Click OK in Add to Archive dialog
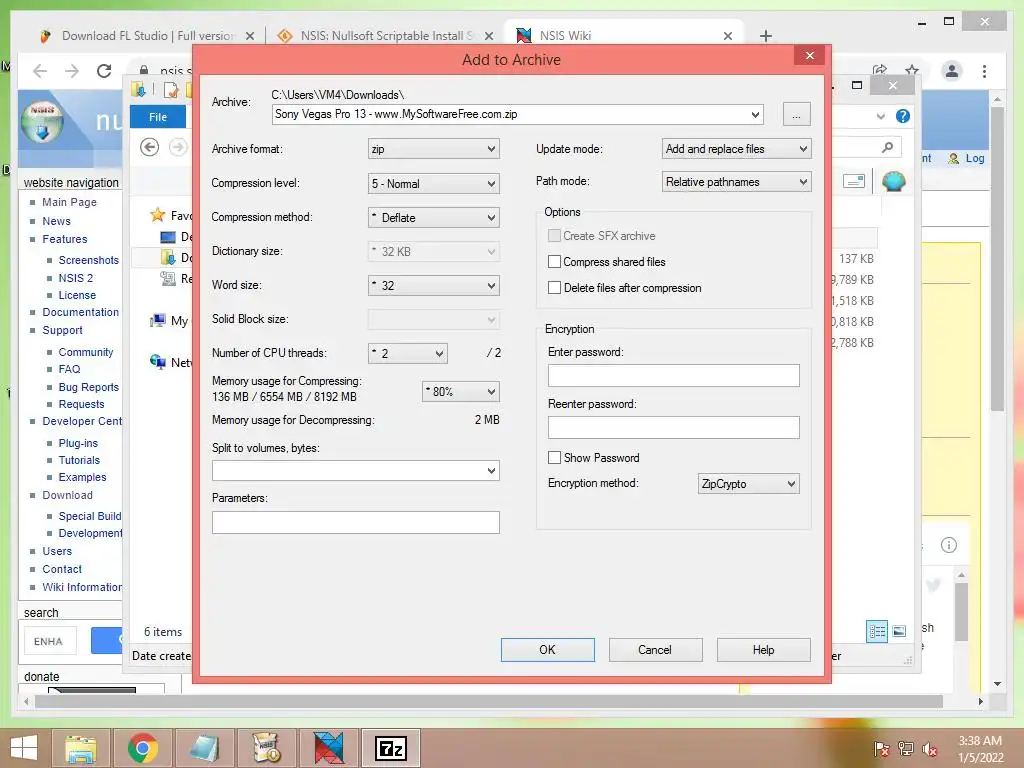This screenshot has height=768, width=1024. tap(547, 650)
